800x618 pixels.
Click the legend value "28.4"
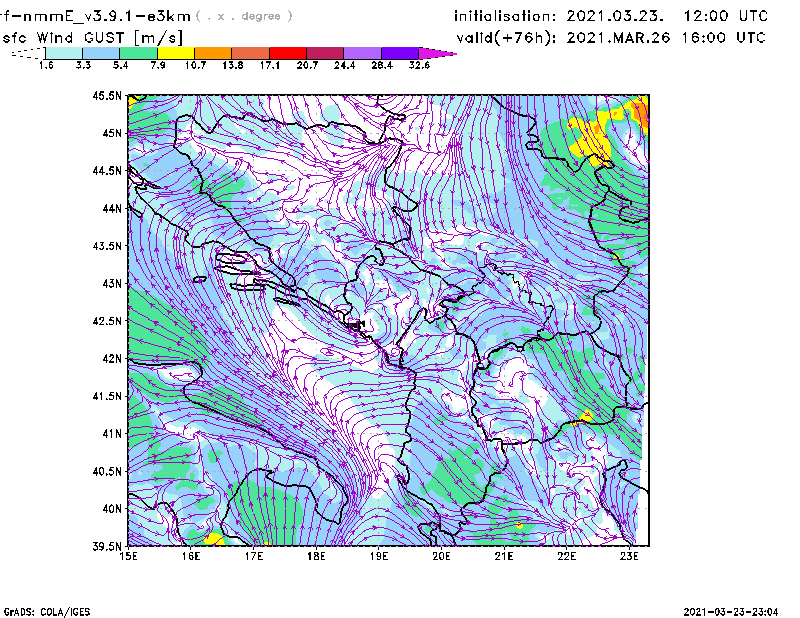click(x=382, y=65)
